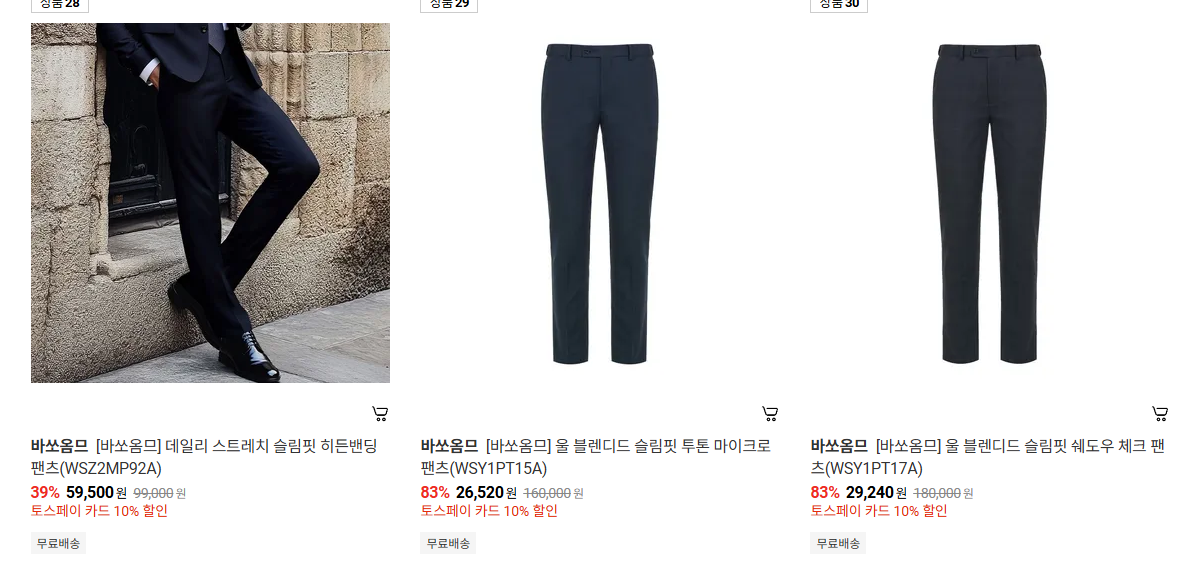Click the 29,240원 price of third product
This screenshot has width=1195, height=564.
pos(876,492)
